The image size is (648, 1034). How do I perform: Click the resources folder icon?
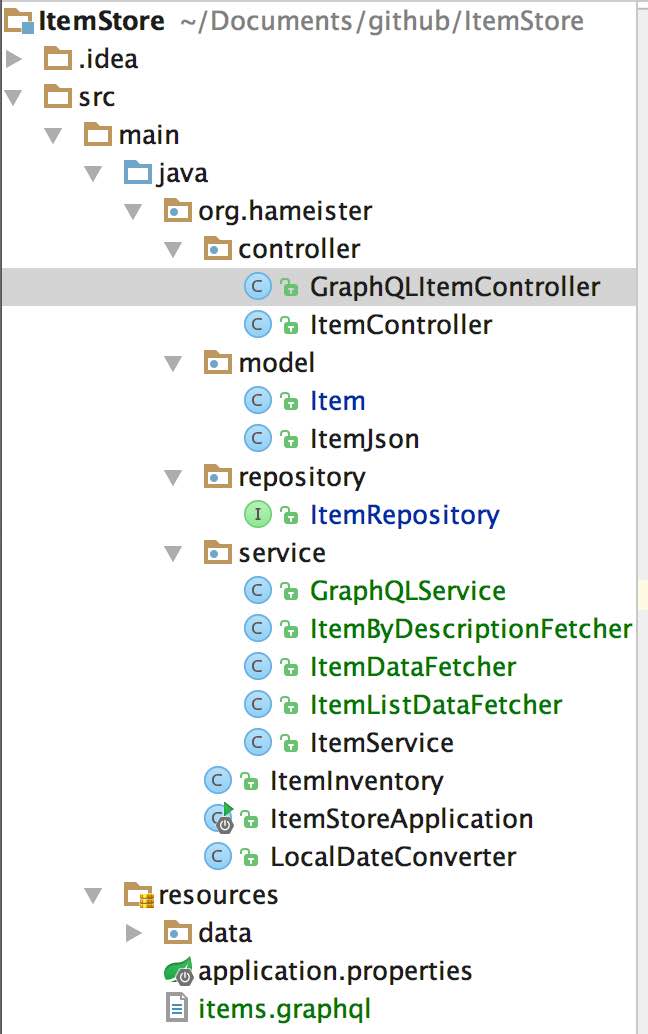(x=138, y=894)
